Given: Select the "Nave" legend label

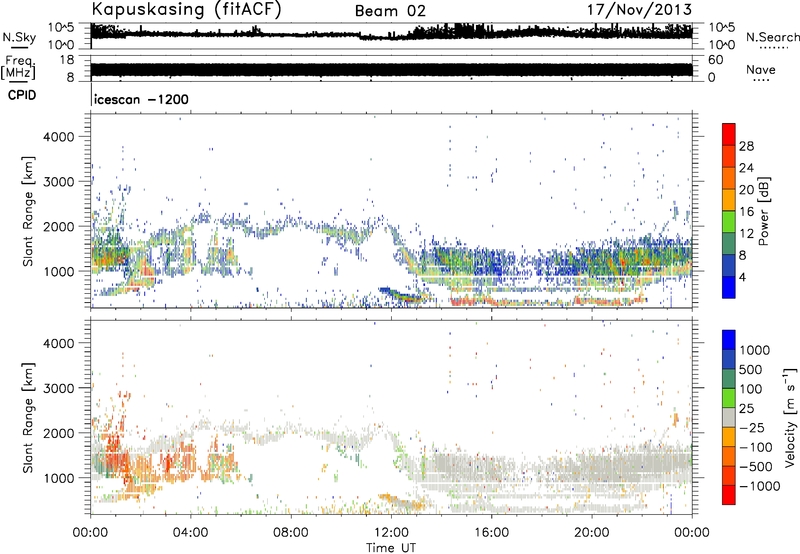Looking at the screenshot, I should (761, 70).
